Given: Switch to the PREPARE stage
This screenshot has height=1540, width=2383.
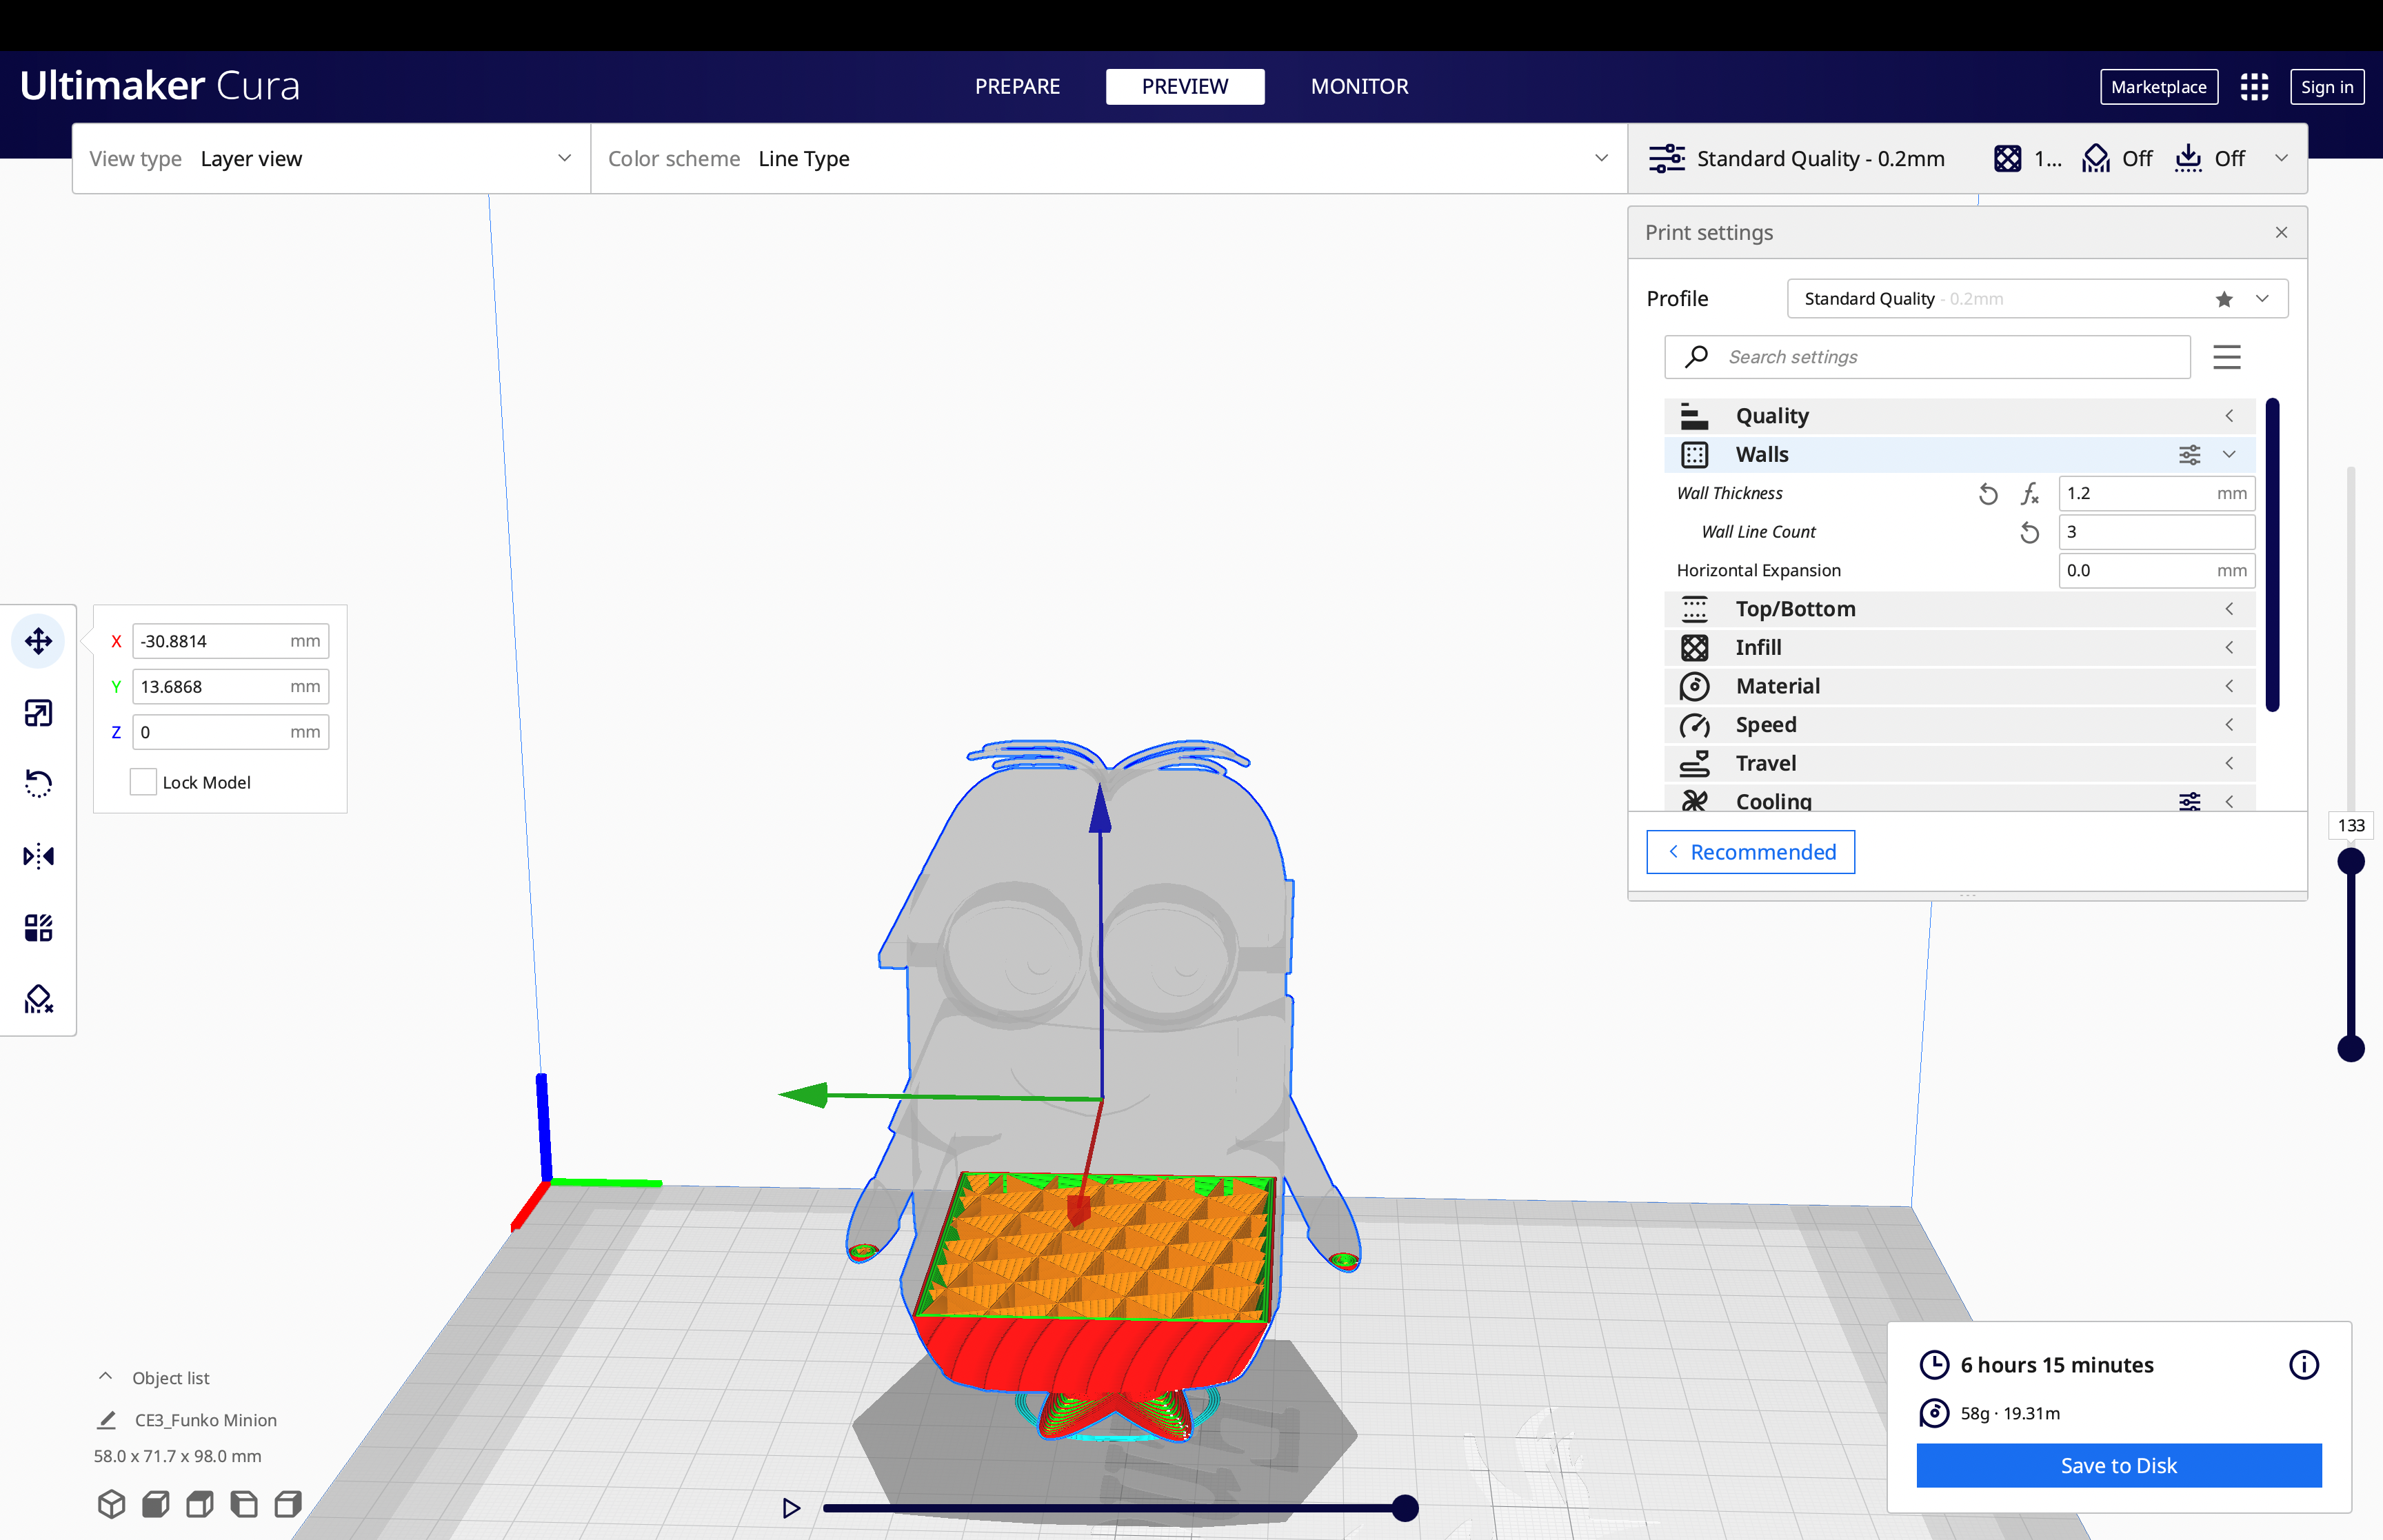Looking at the screenshot, I should 1017,87.
